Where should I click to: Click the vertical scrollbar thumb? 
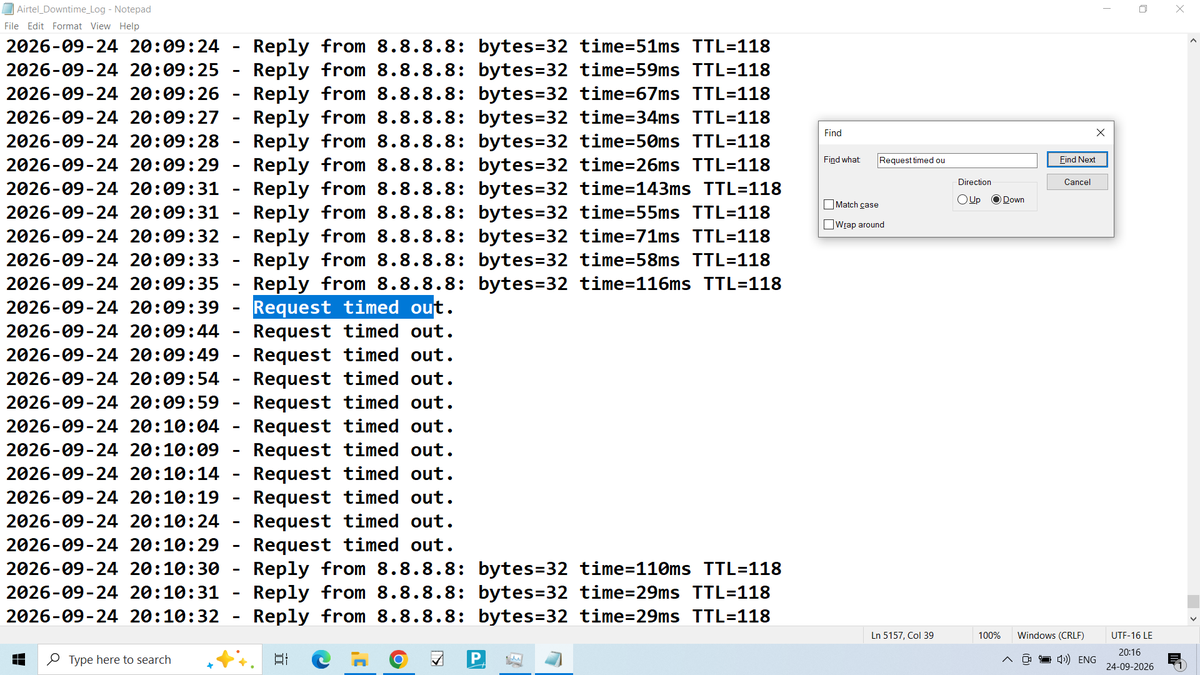pos(1191,601)
